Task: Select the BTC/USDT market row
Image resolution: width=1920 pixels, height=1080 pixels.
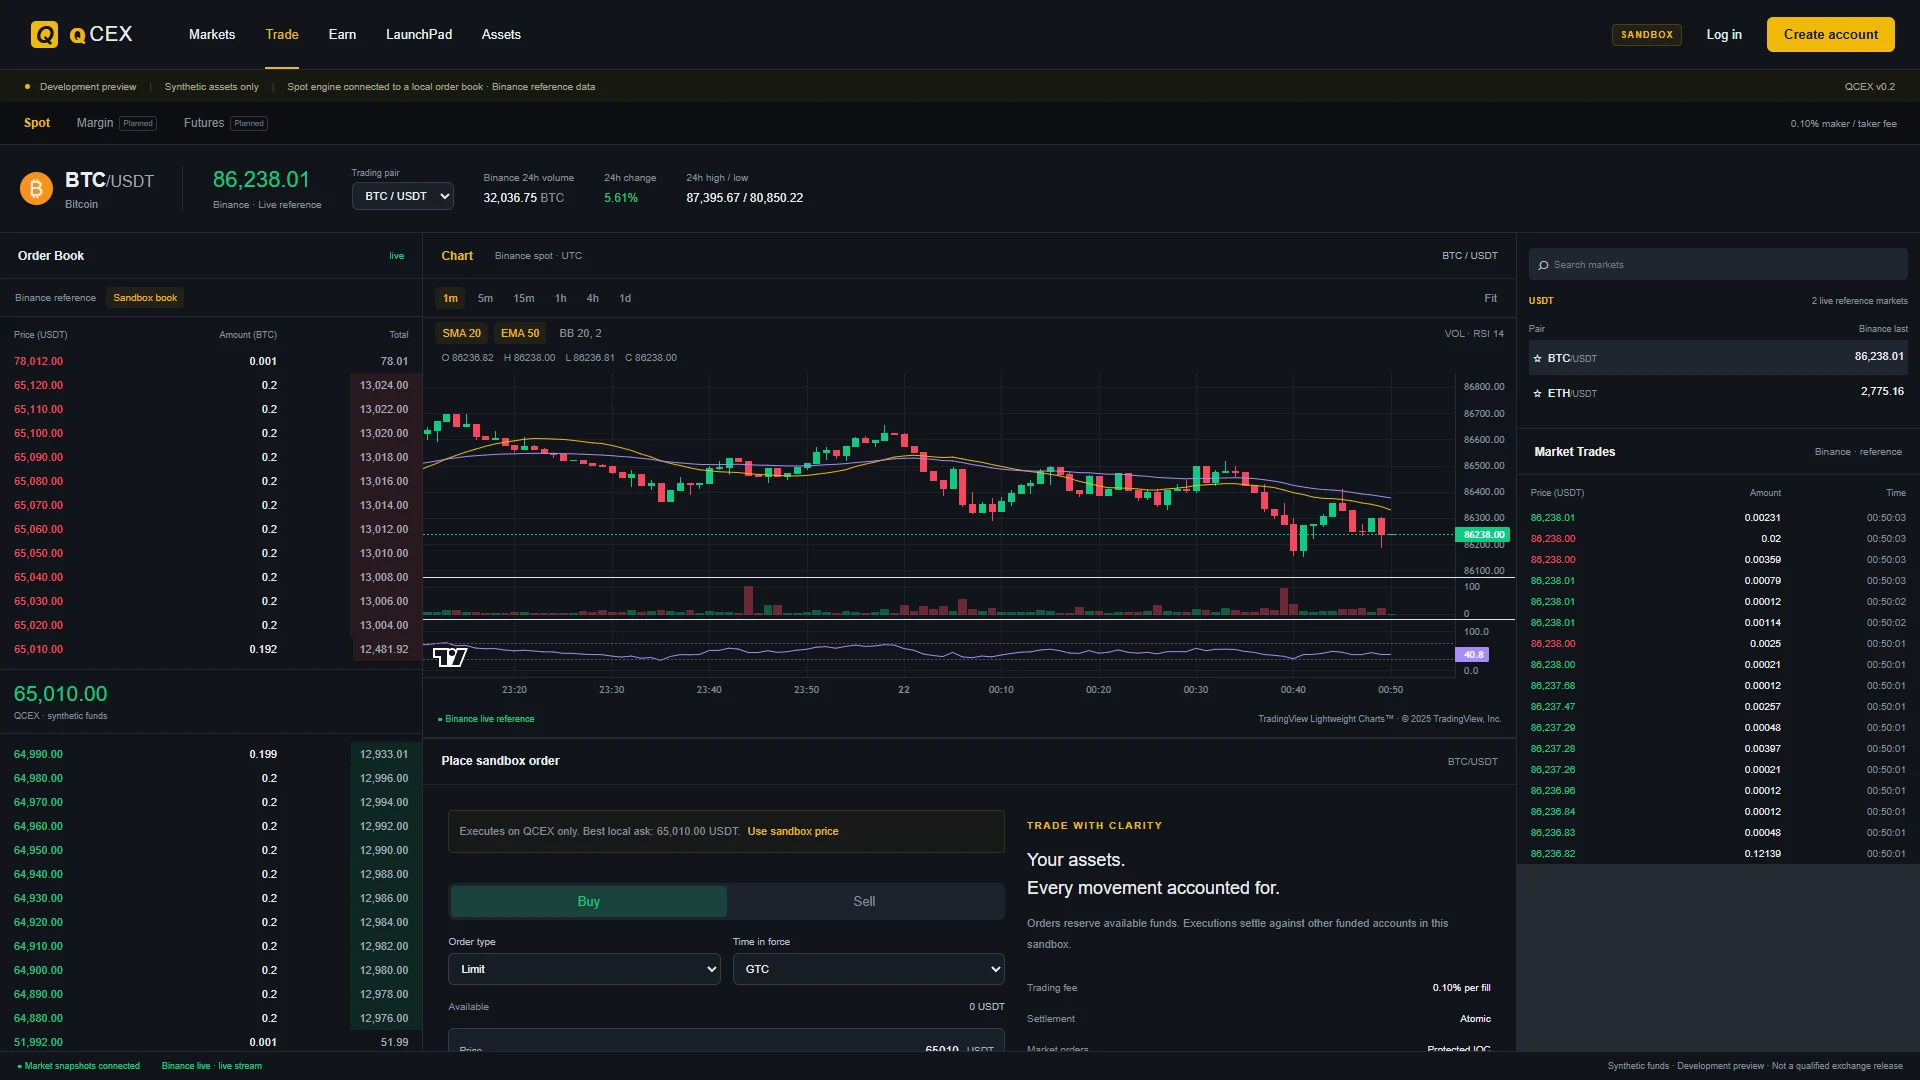Action: tap(1718, 357)
